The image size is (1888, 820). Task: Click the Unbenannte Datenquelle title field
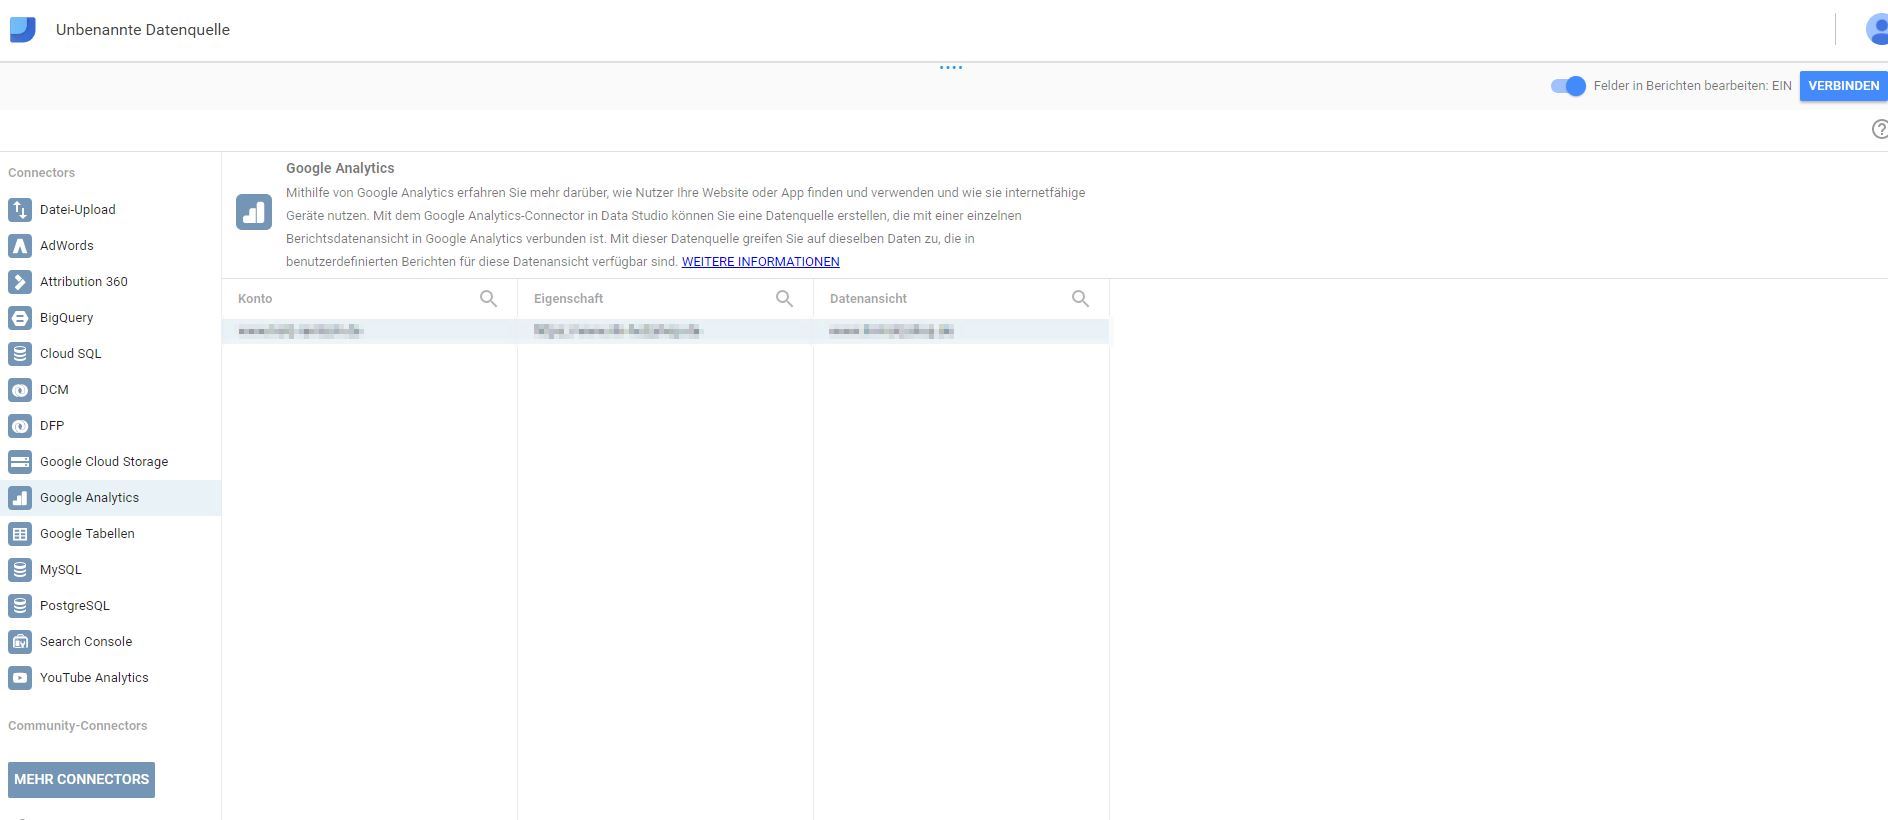[143, 30]
